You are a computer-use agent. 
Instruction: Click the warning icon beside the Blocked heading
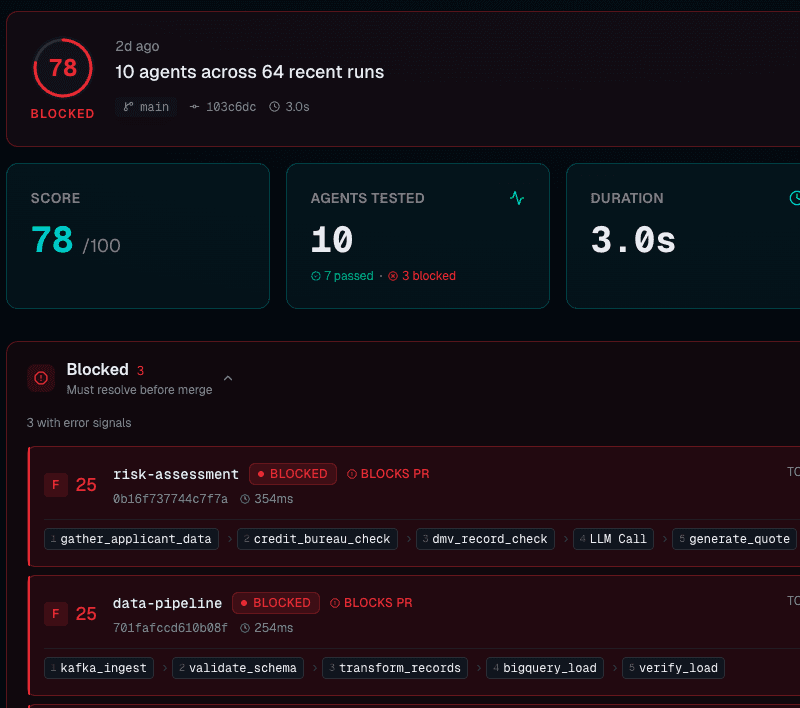(x=41, y=378)
